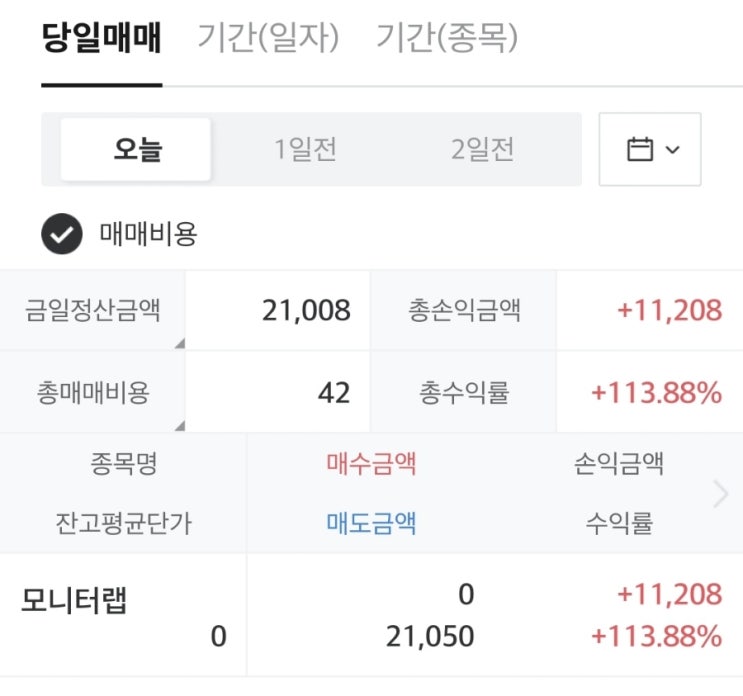
Task: Click the 손익금액 column header
Action: (619, 464)
